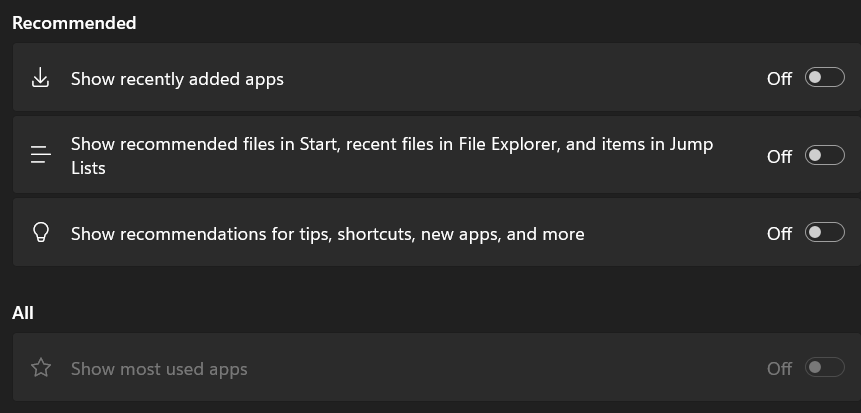Click the Recommended section heading

74,22
